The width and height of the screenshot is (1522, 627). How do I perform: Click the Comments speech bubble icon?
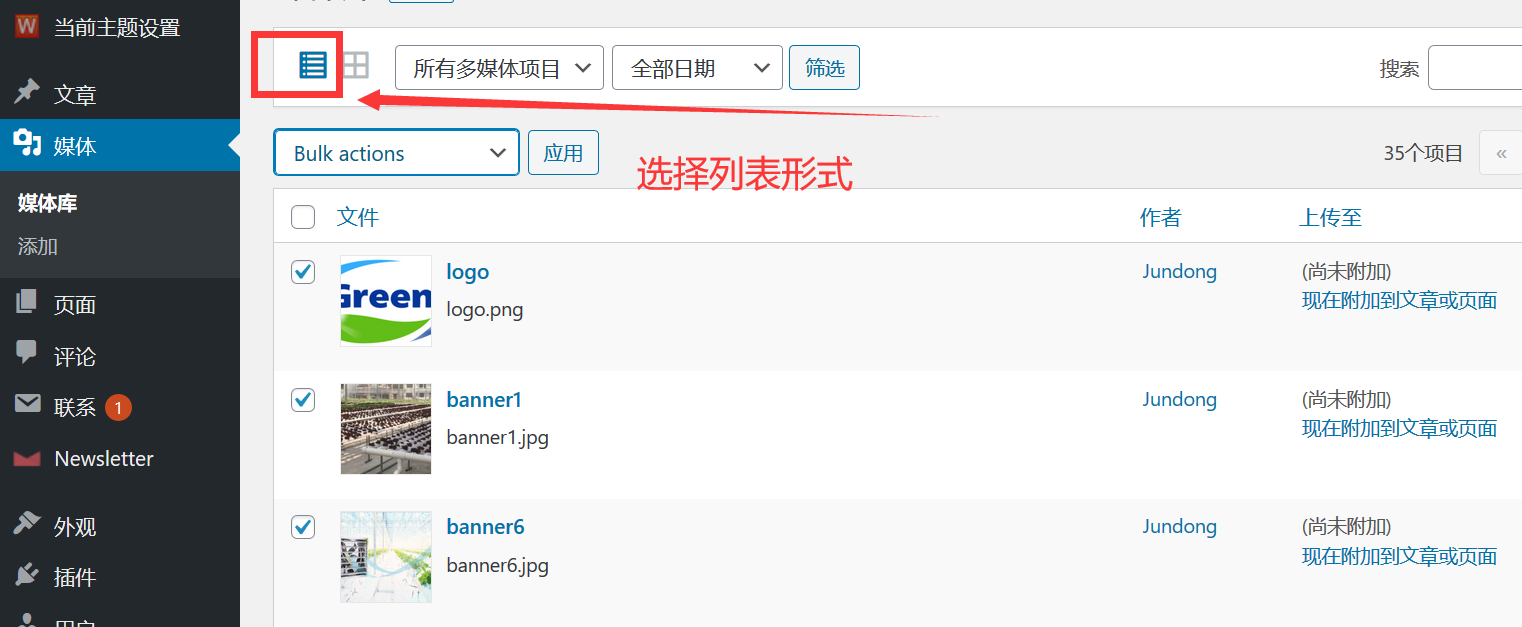(x=27, y=354)
